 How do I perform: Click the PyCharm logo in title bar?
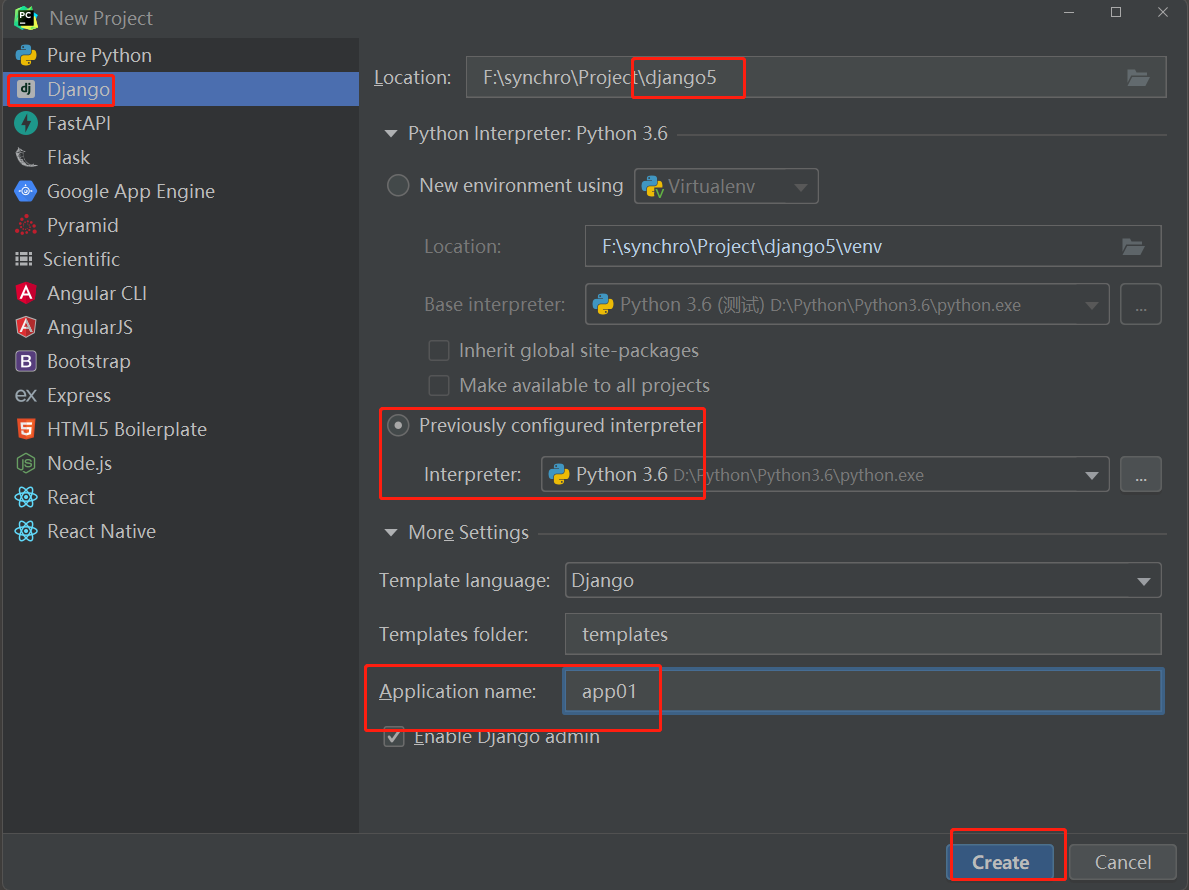tap(26, 17)
